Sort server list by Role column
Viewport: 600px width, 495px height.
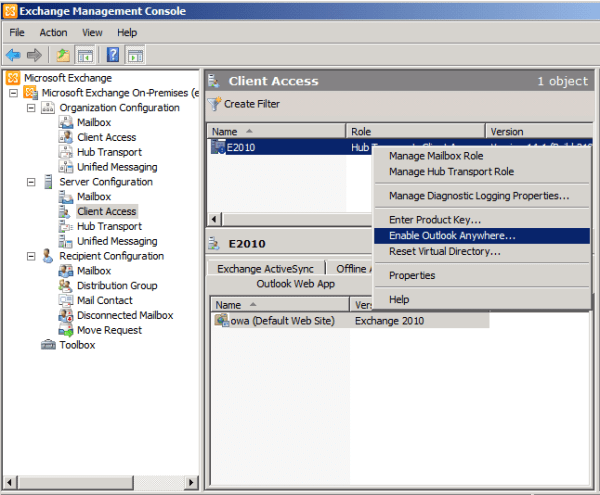[x=416, y=132]
